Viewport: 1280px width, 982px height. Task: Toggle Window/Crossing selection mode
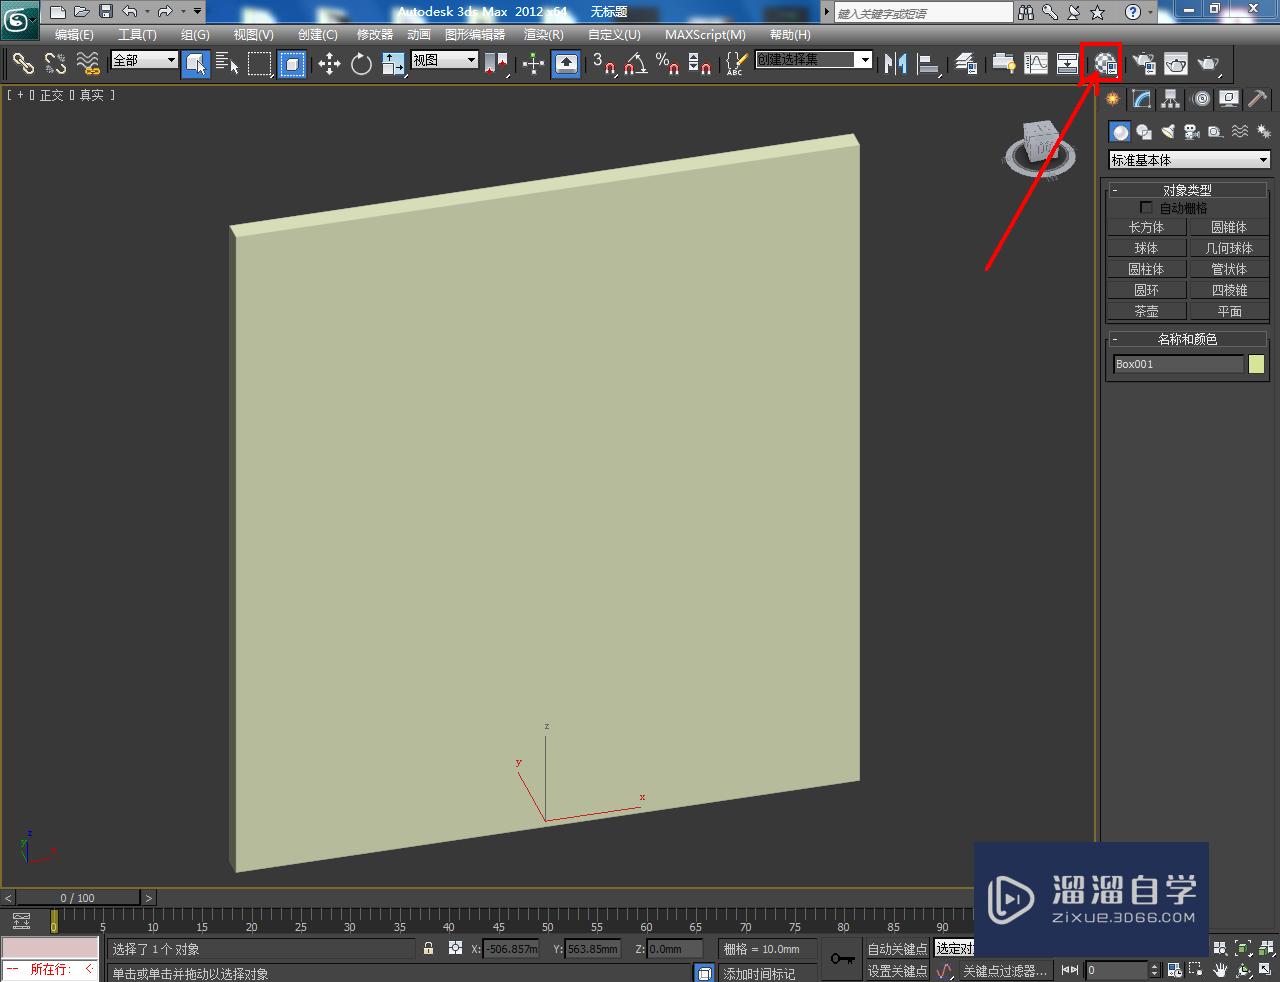[292, 63]
